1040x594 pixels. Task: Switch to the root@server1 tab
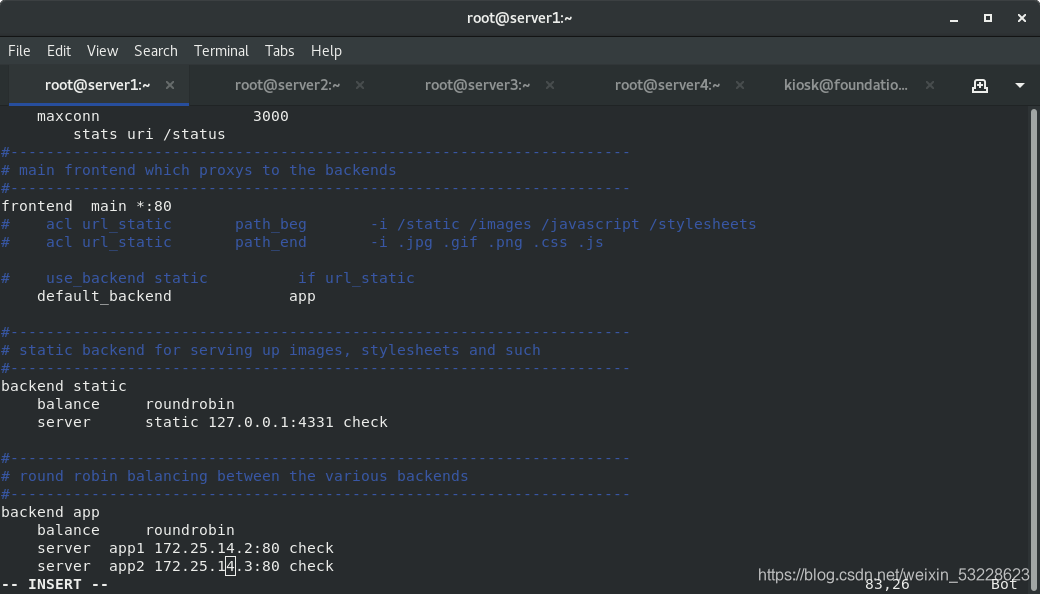(x=98, y=85)
